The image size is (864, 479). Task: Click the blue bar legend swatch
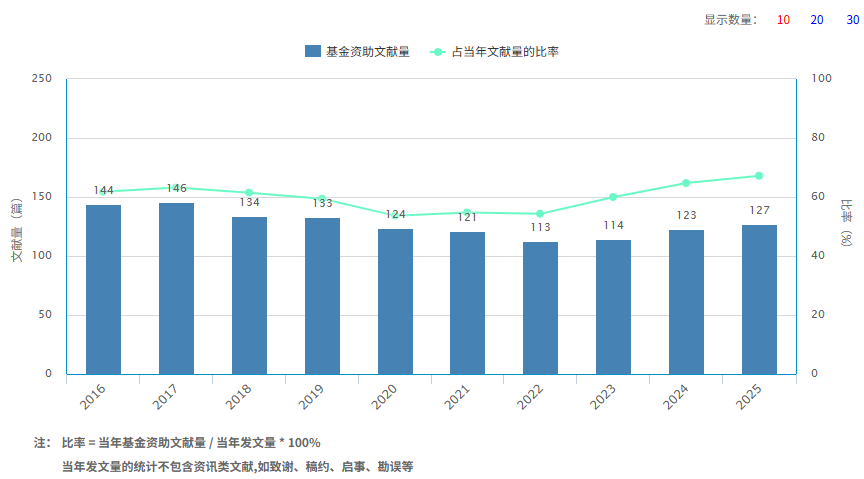(x=312, y=52)
